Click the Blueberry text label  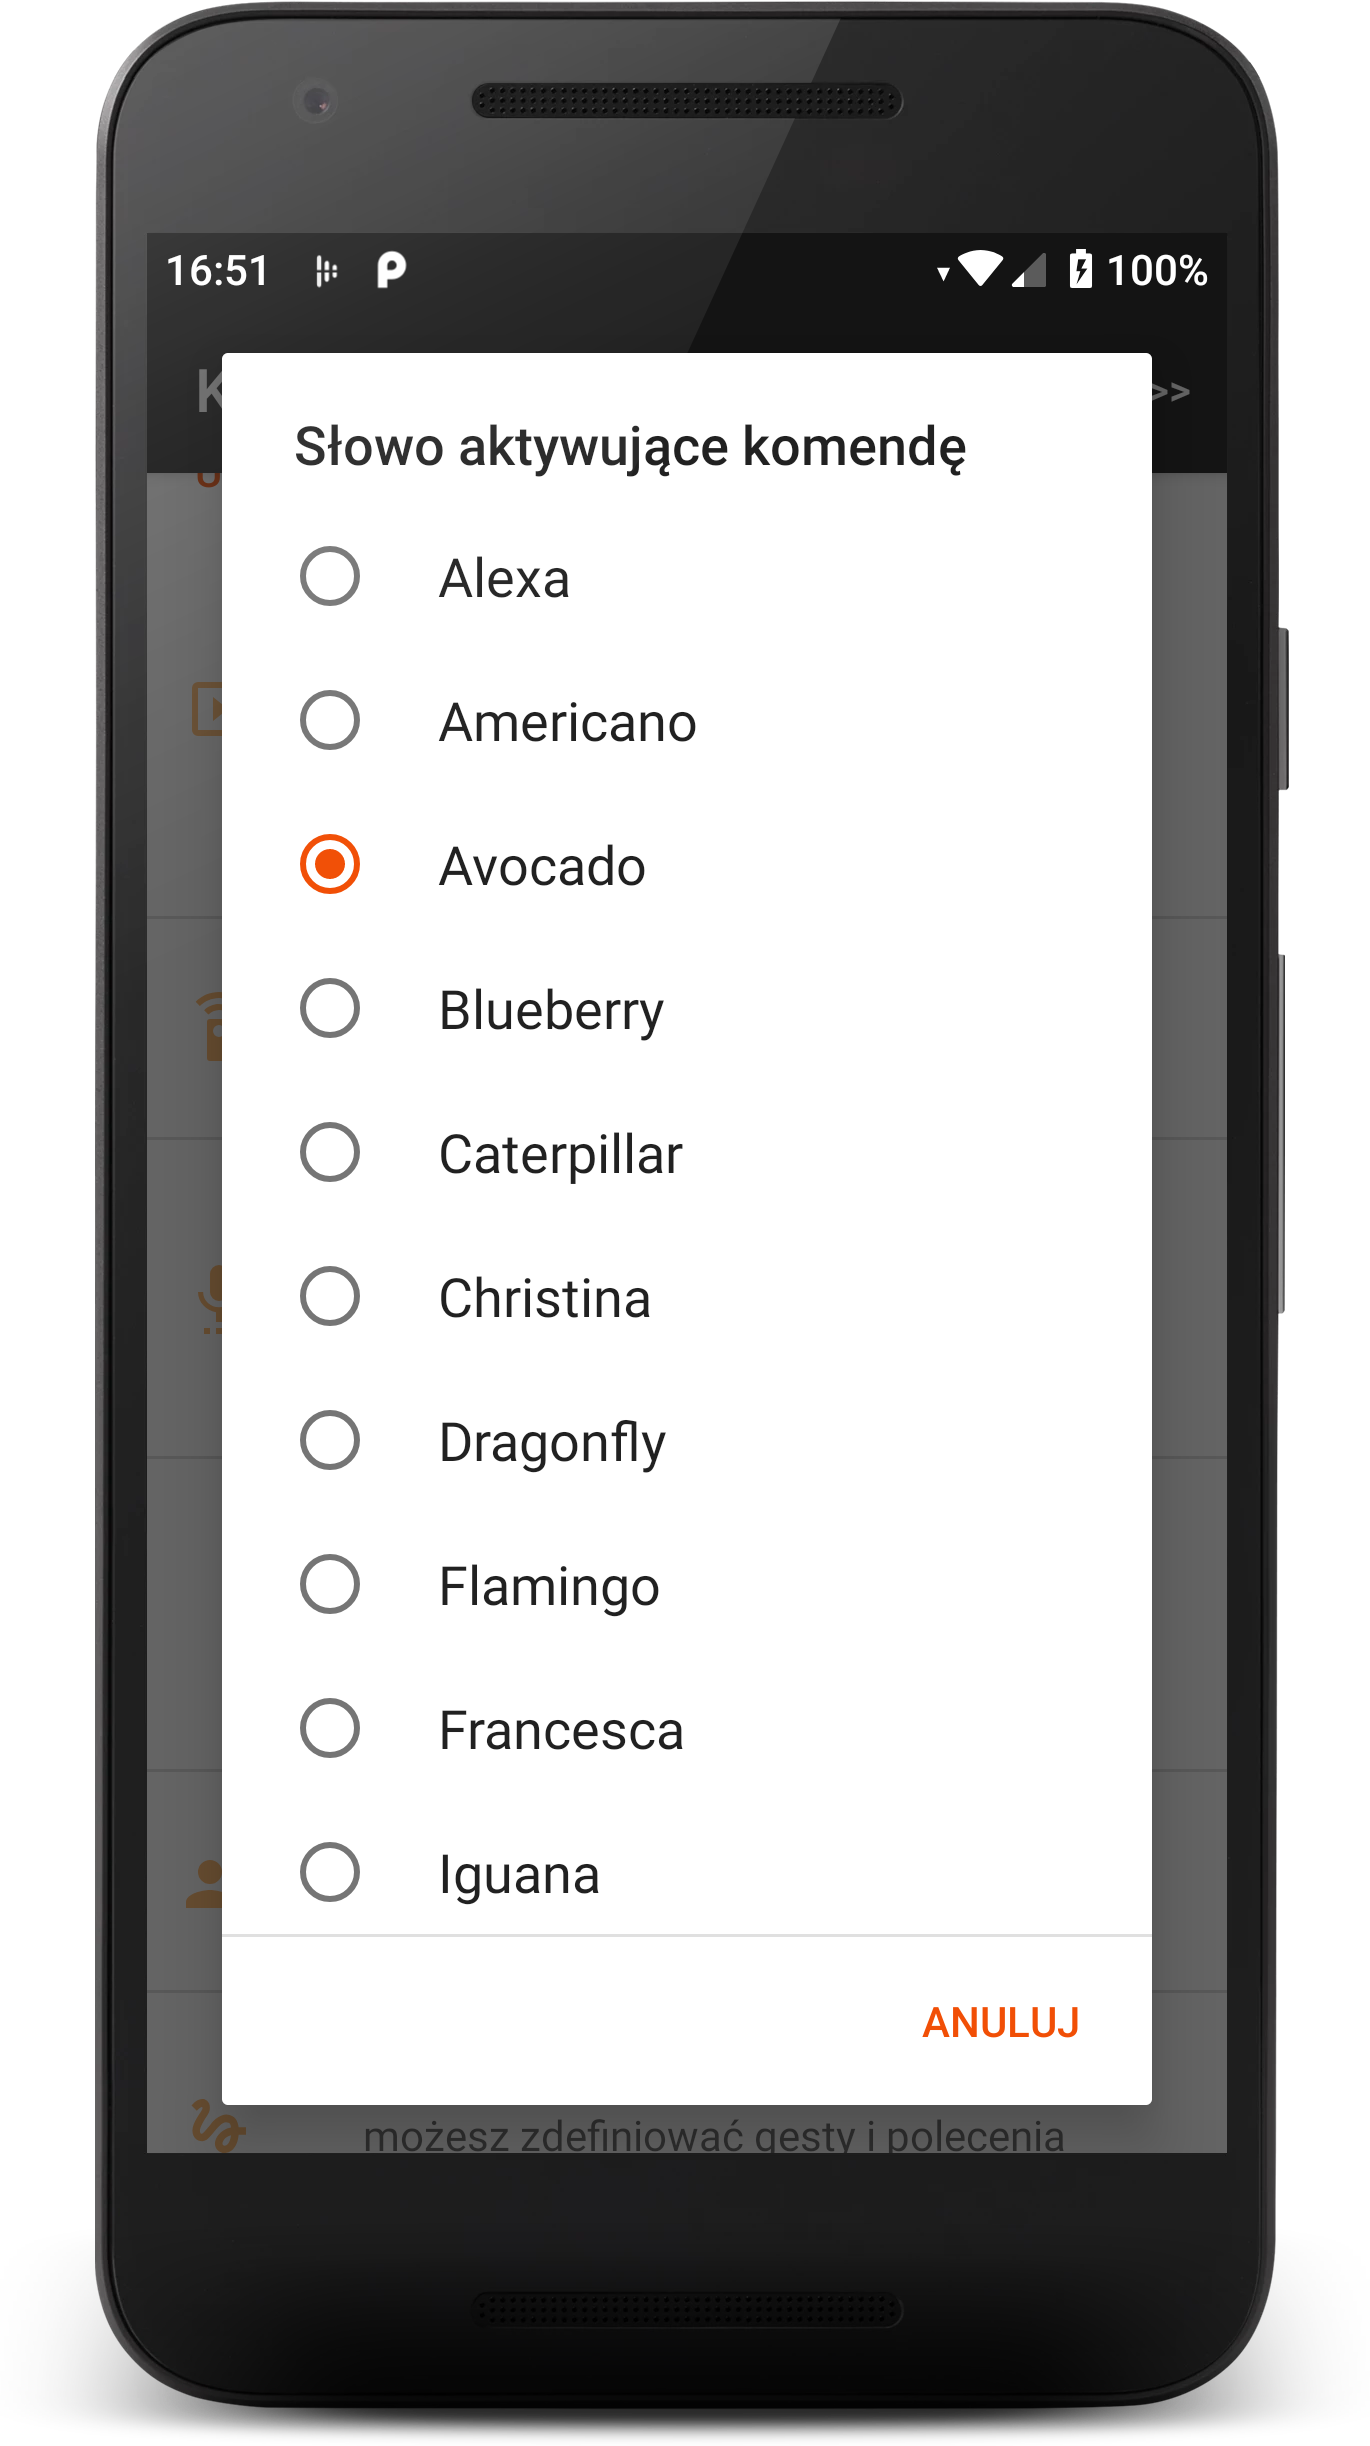coord(551,1011)
